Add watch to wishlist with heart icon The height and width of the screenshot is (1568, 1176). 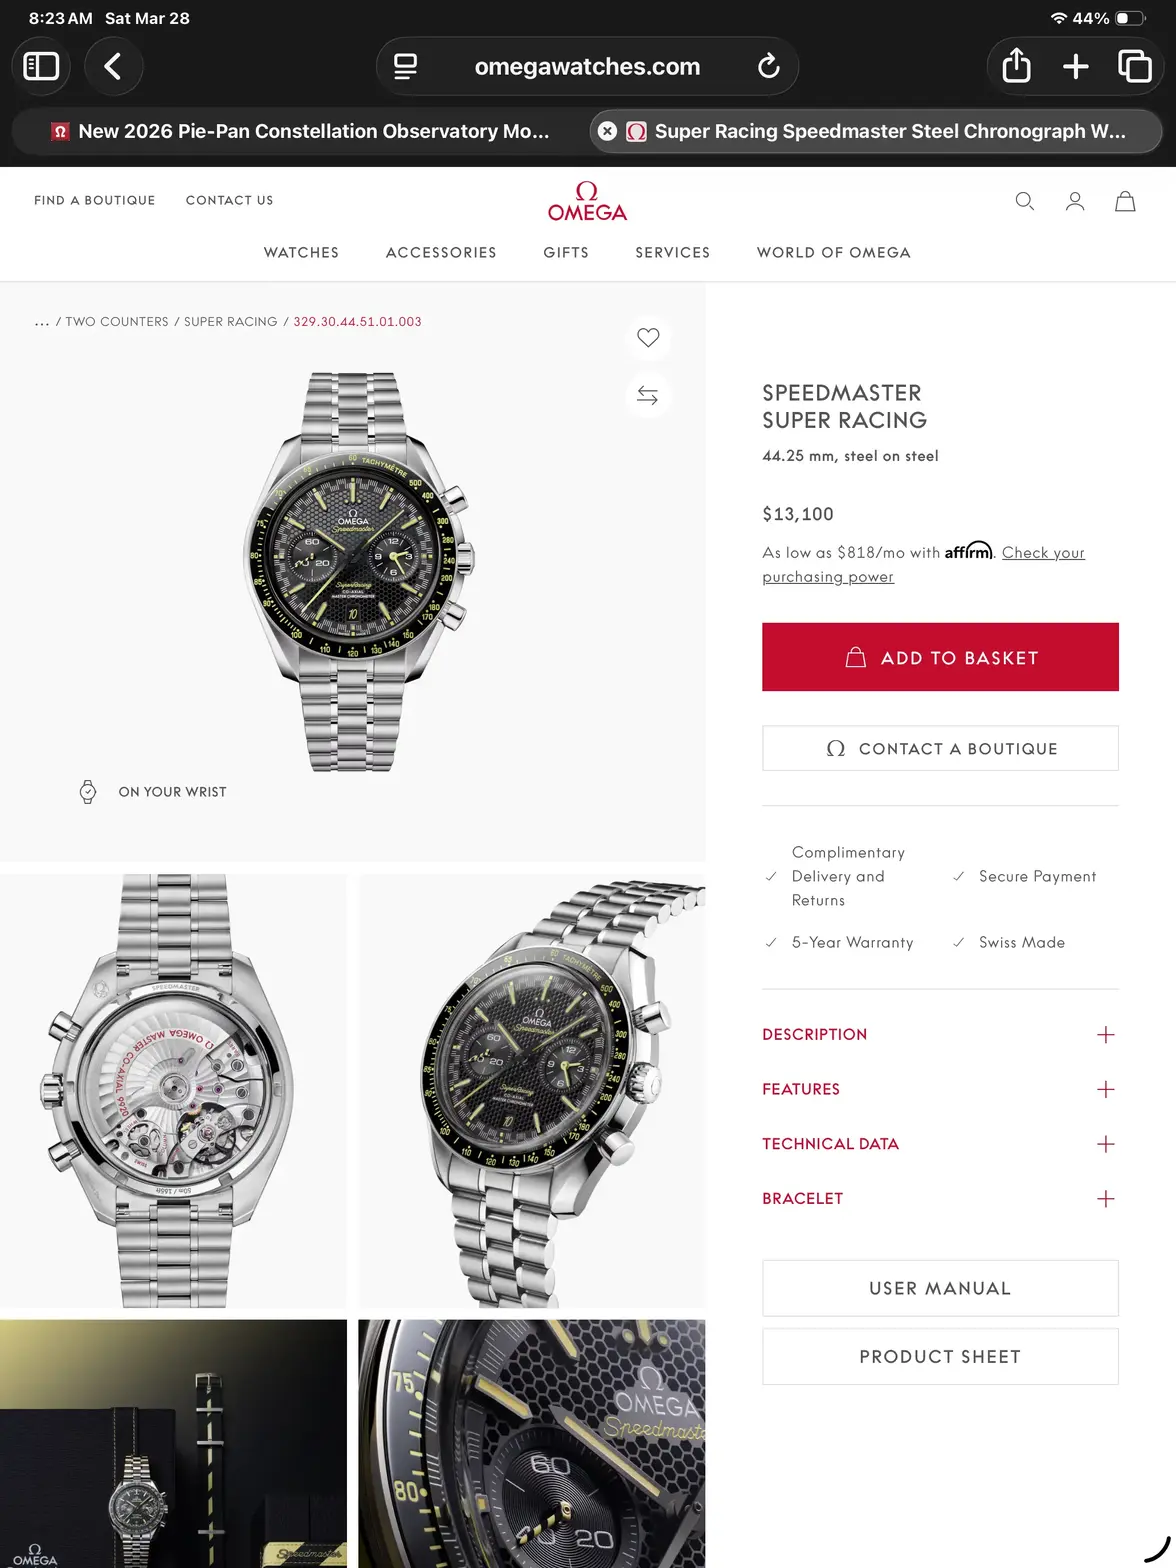tap(648, 338)
